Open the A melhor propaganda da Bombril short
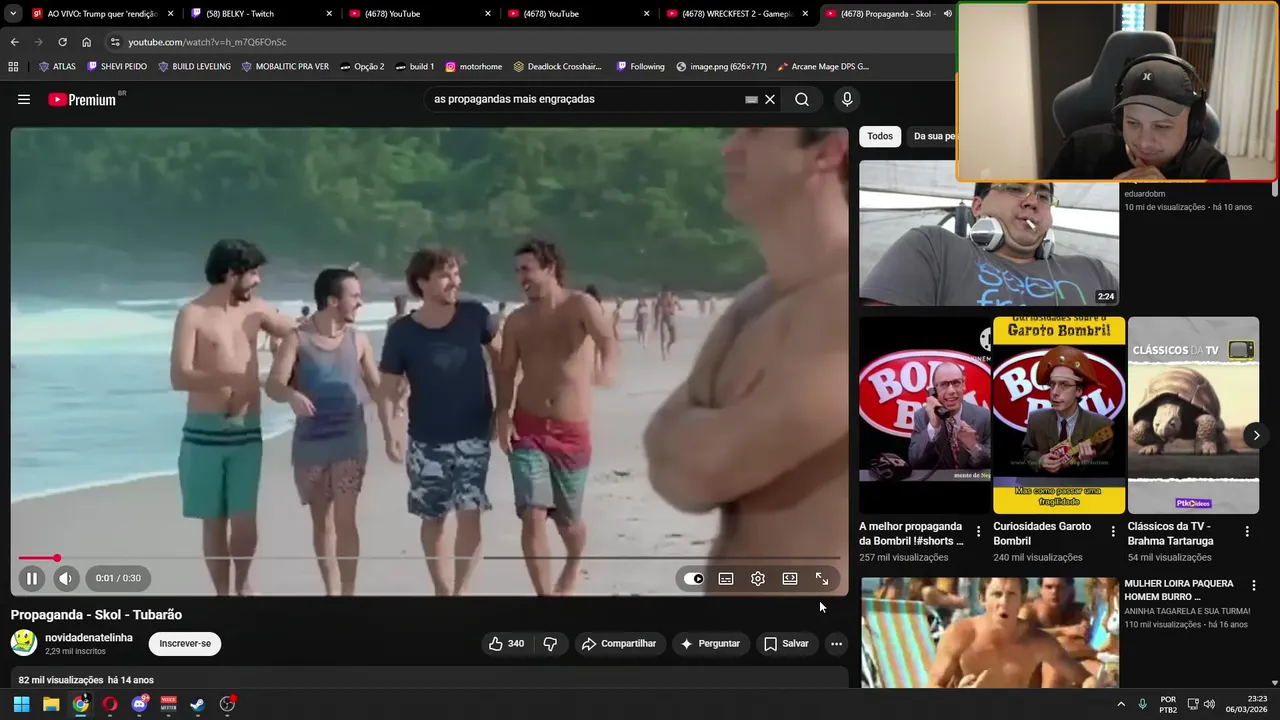This screenshot has height=720, width=1280. (x=925, y=415)
